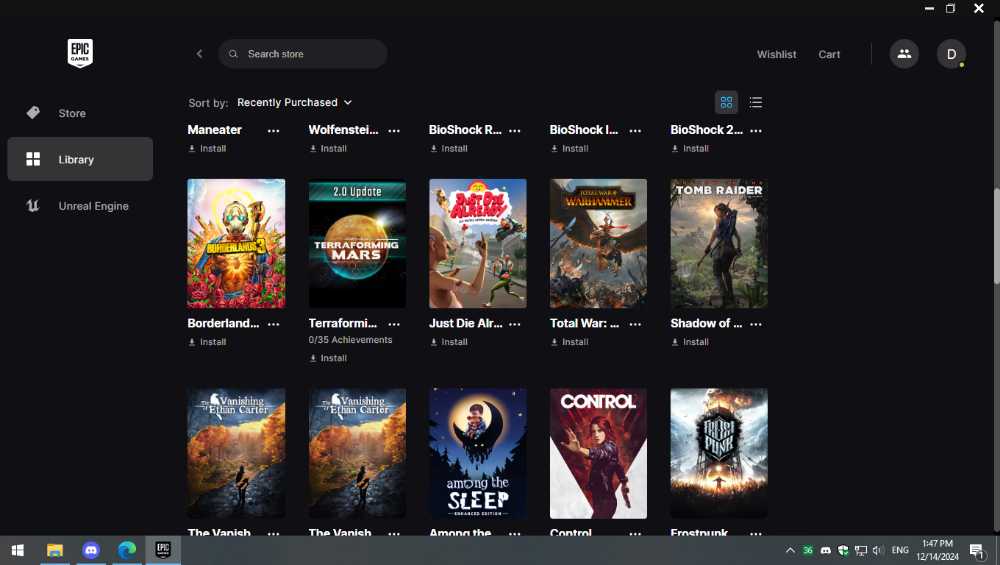Install Shadow of the Tomb Raider
This screenshot has height=565, width=1000.
[x=690, y=342]
